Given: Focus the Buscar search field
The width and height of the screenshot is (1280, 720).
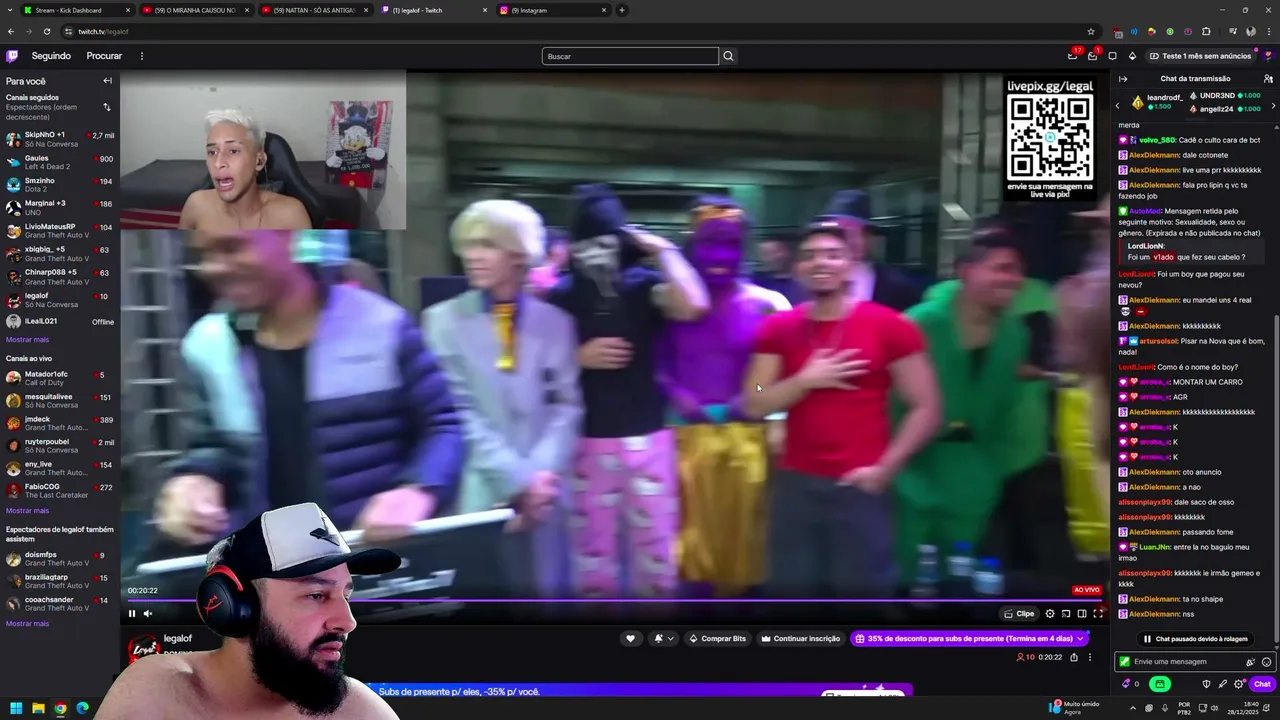Looking at the screenshot, I should pyautogui.click(x=630, y=56).
